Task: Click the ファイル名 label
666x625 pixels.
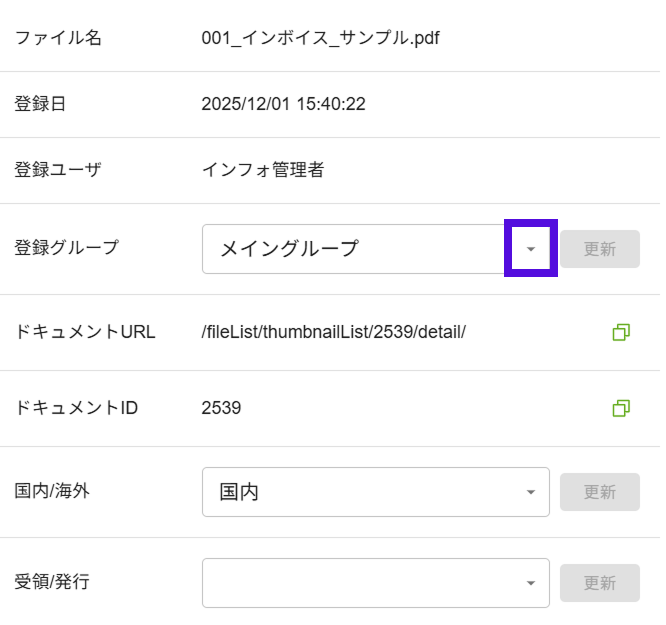Action: pyautogui.click(x=58, y=39)
